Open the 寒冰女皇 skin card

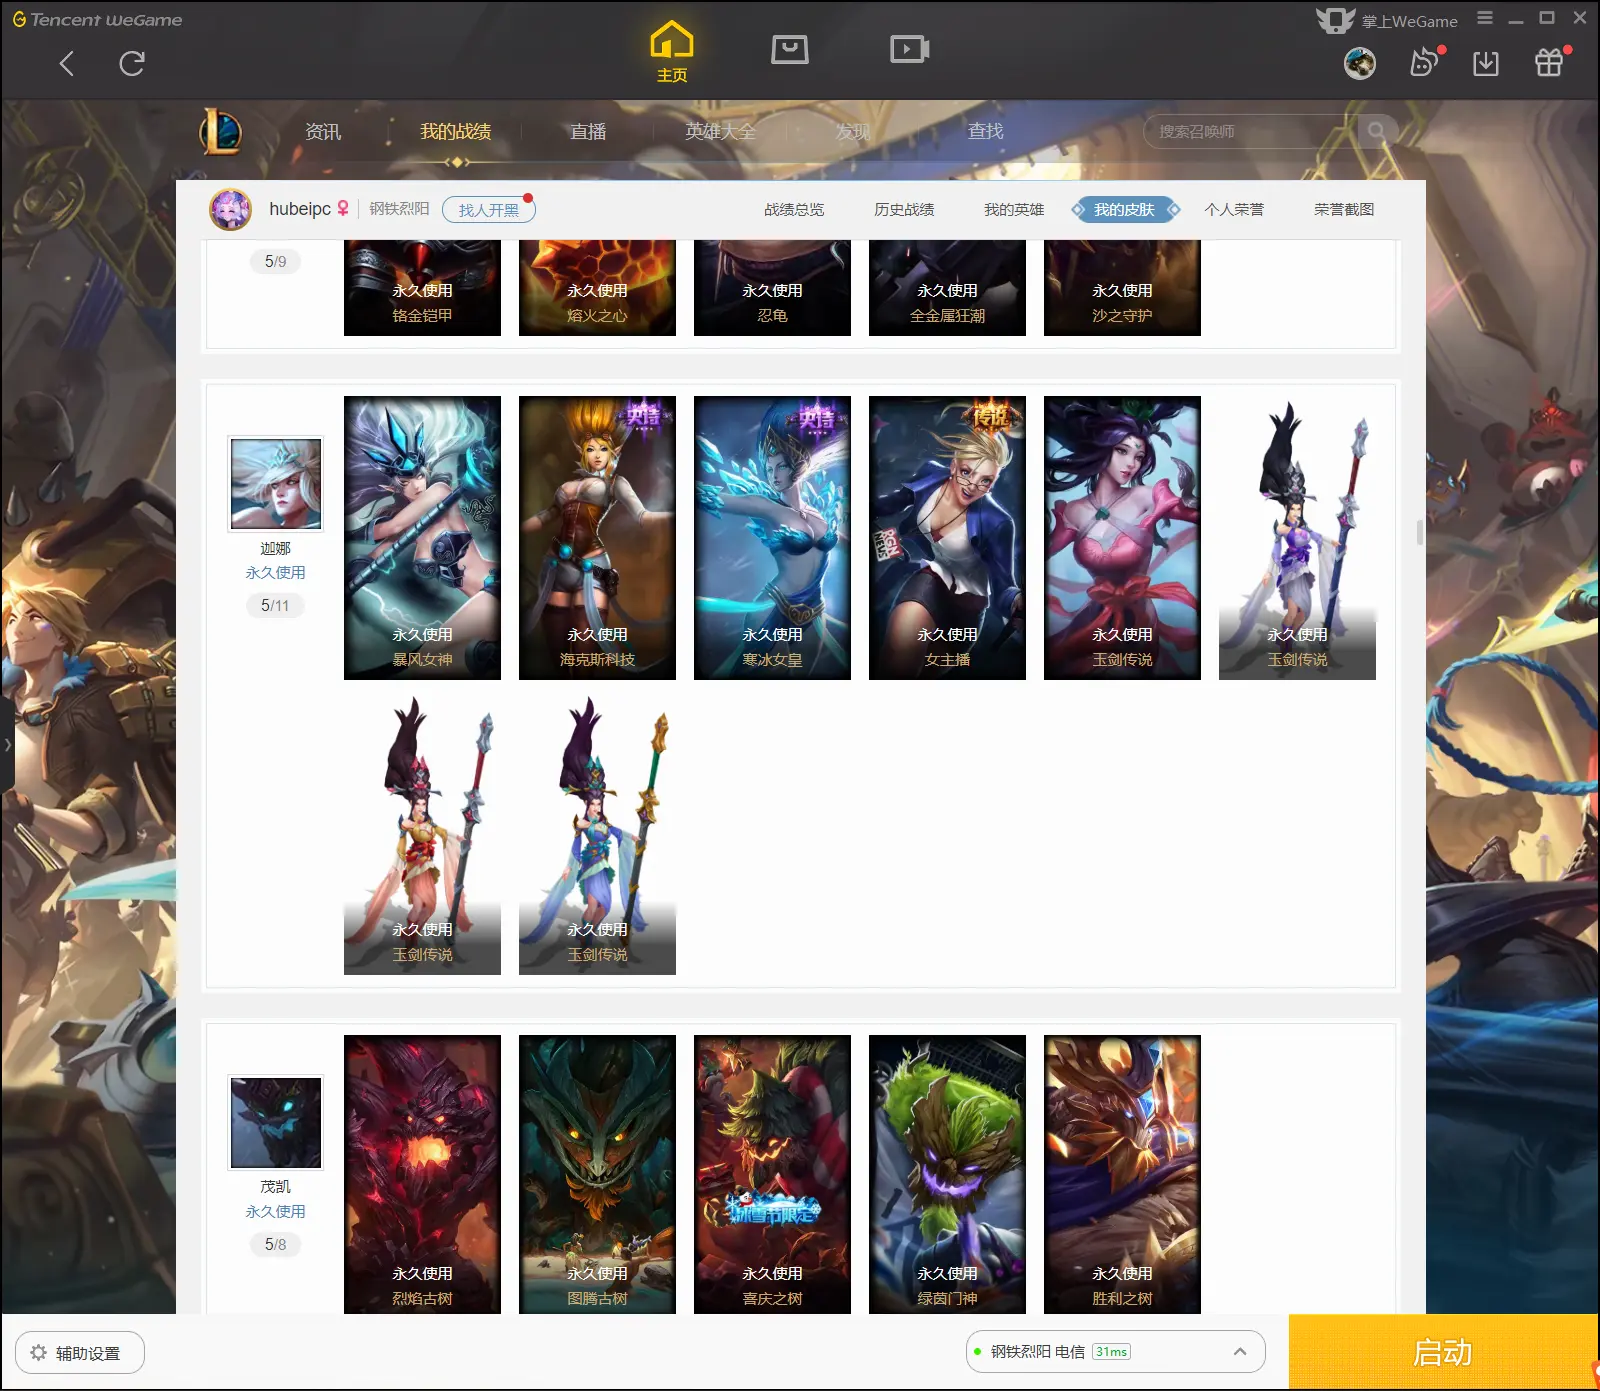tap(772, 538)
